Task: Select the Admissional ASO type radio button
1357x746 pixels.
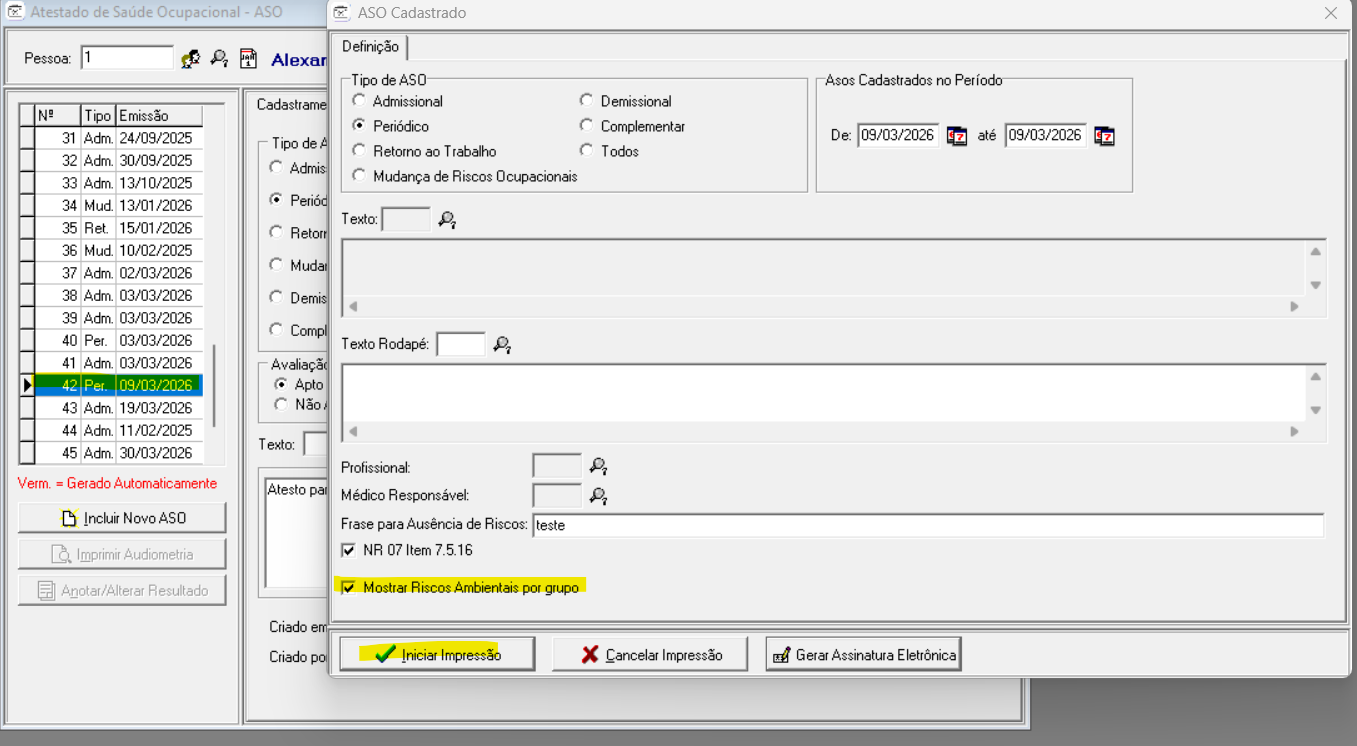Action: 359,101
